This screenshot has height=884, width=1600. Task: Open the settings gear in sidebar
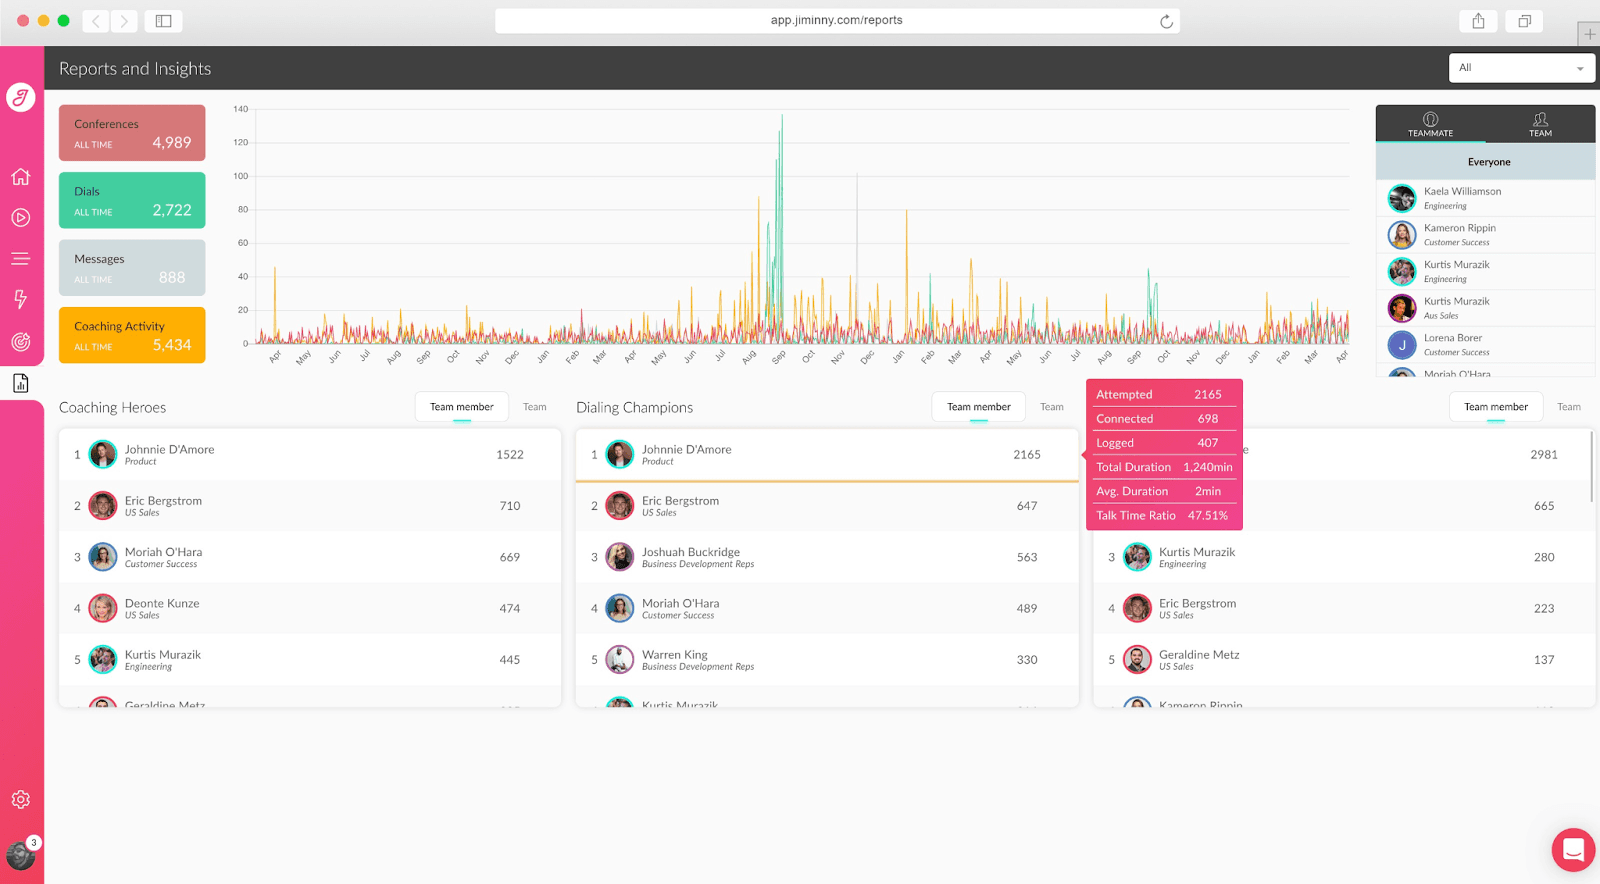pos(20,799)
